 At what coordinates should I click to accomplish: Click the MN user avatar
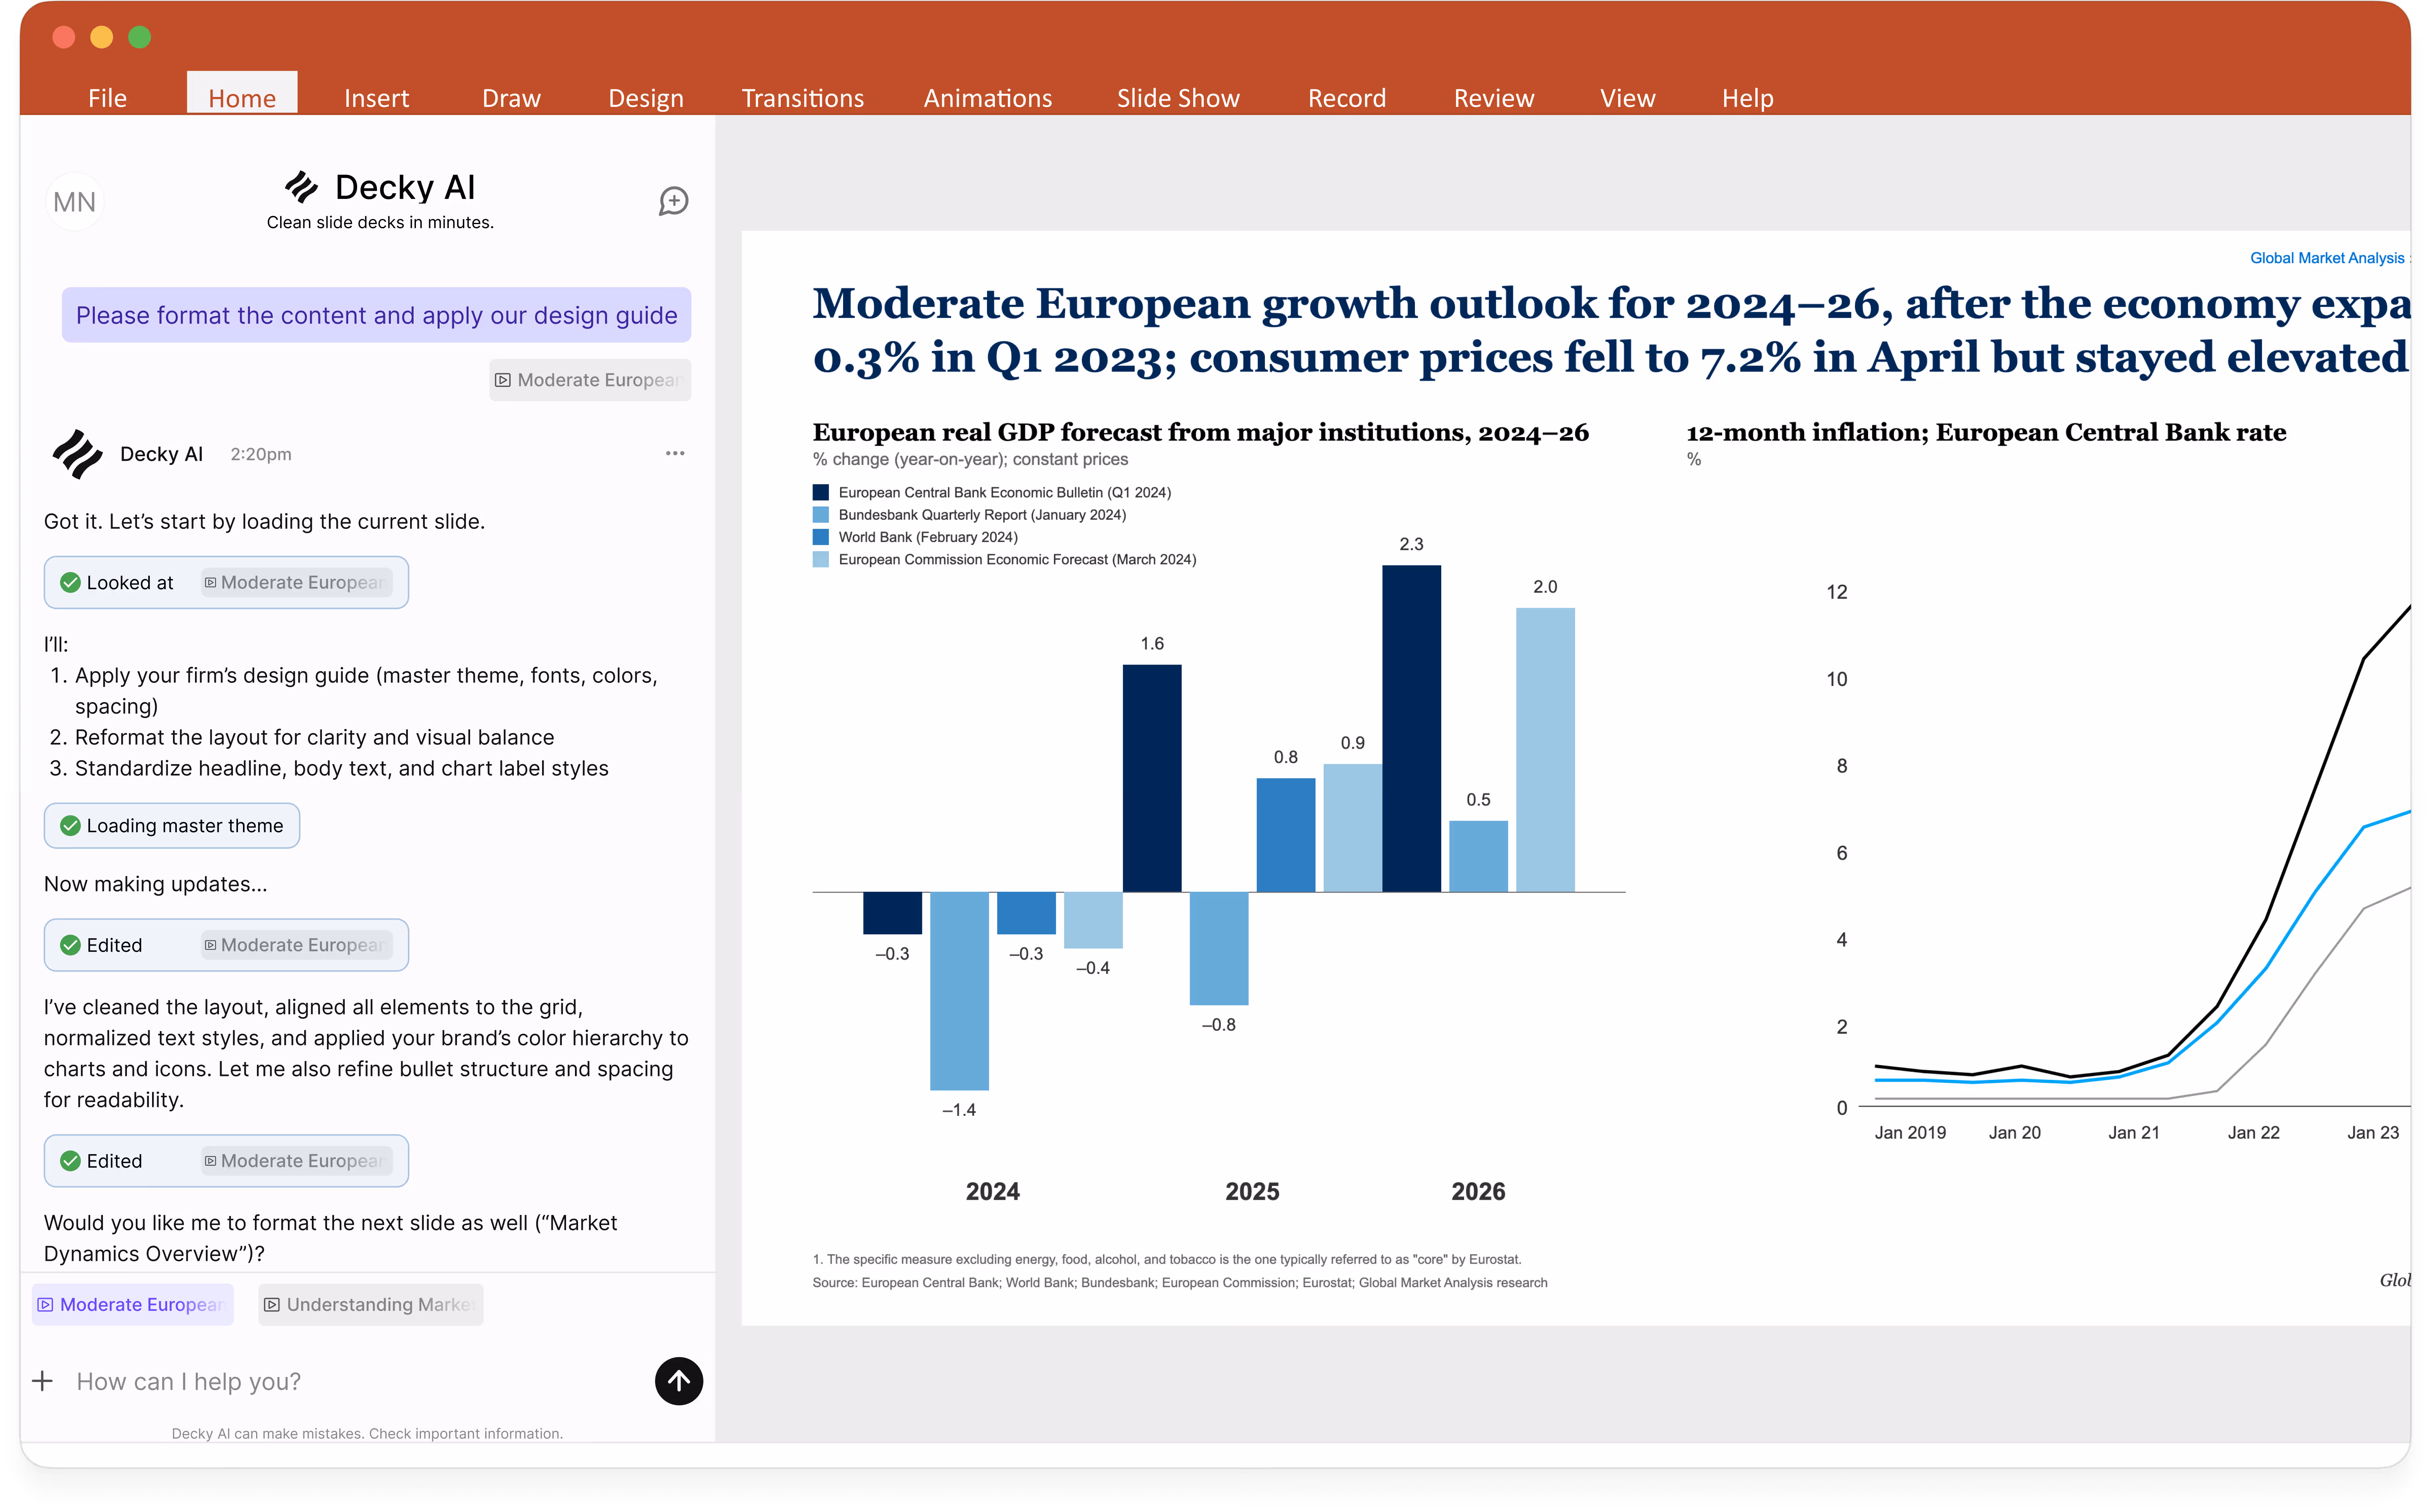[74, 202]
